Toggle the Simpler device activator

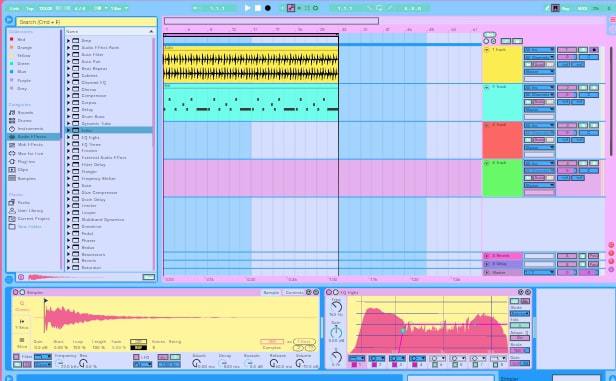click(16, 292)
